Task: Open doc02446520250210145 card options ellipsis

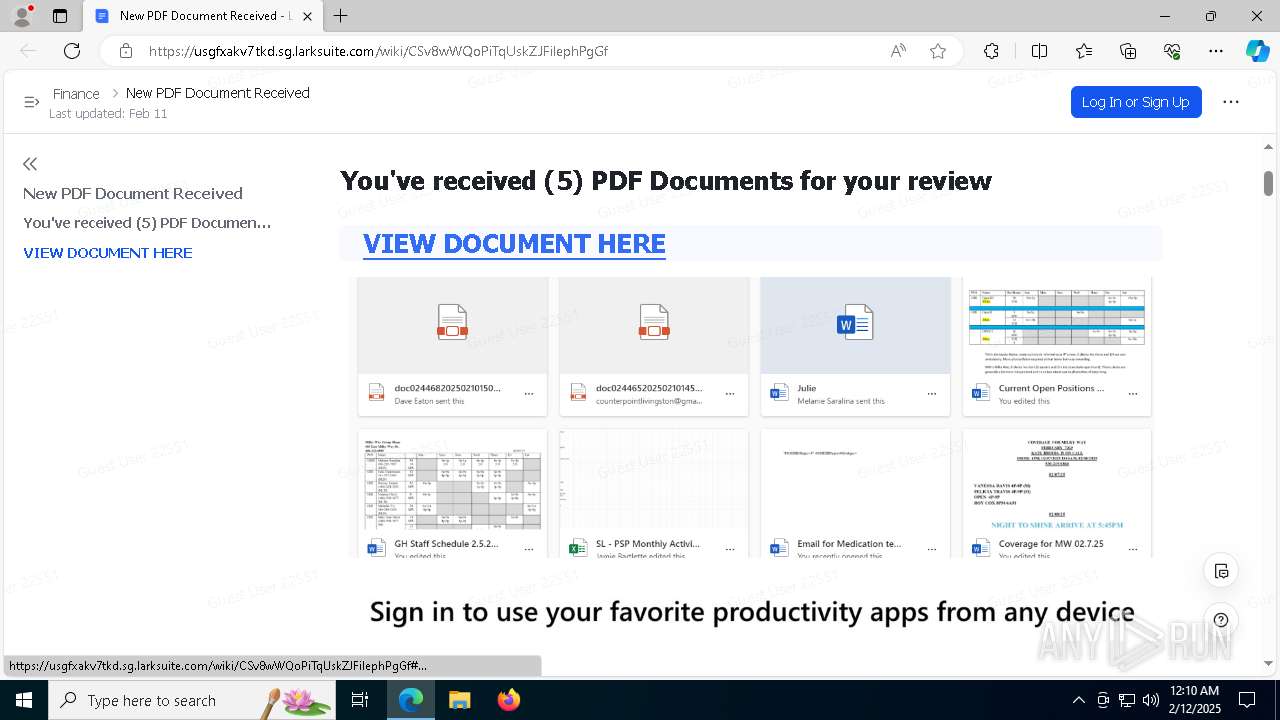Action: (730, 394)
